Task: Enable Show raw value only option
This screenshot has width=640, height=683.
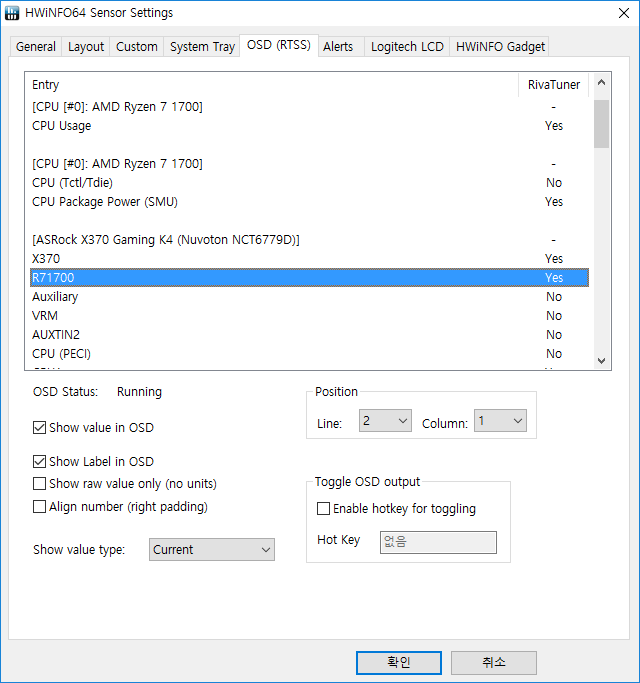Action: pos(40,484)
